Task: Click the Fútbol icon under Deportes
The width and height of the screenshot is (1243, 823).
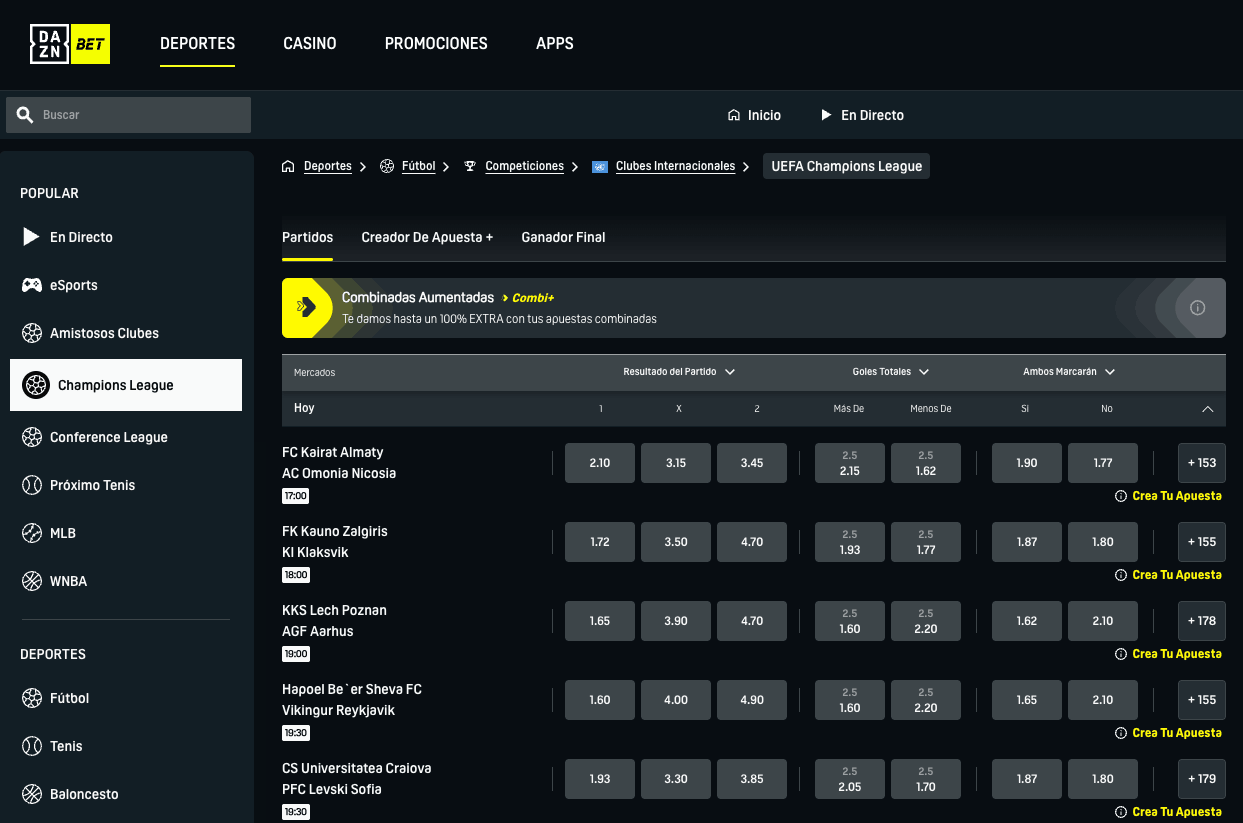Action: (x=32, y=698)
